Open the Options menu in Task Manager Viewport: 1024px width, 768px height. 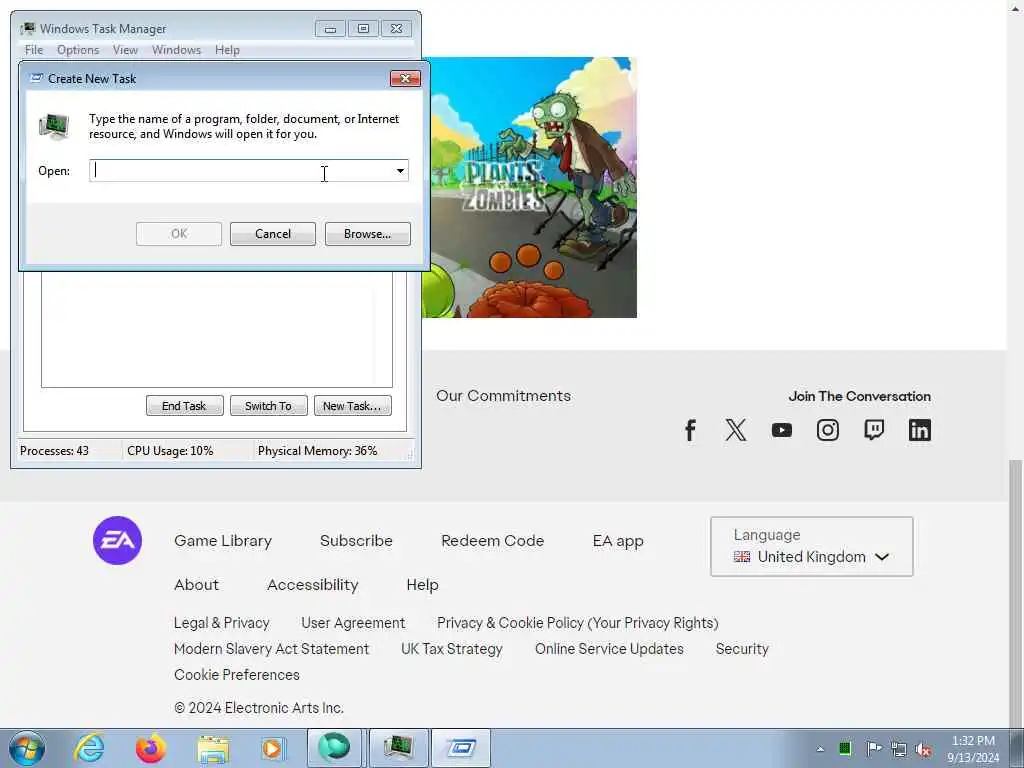coord(78,50)
